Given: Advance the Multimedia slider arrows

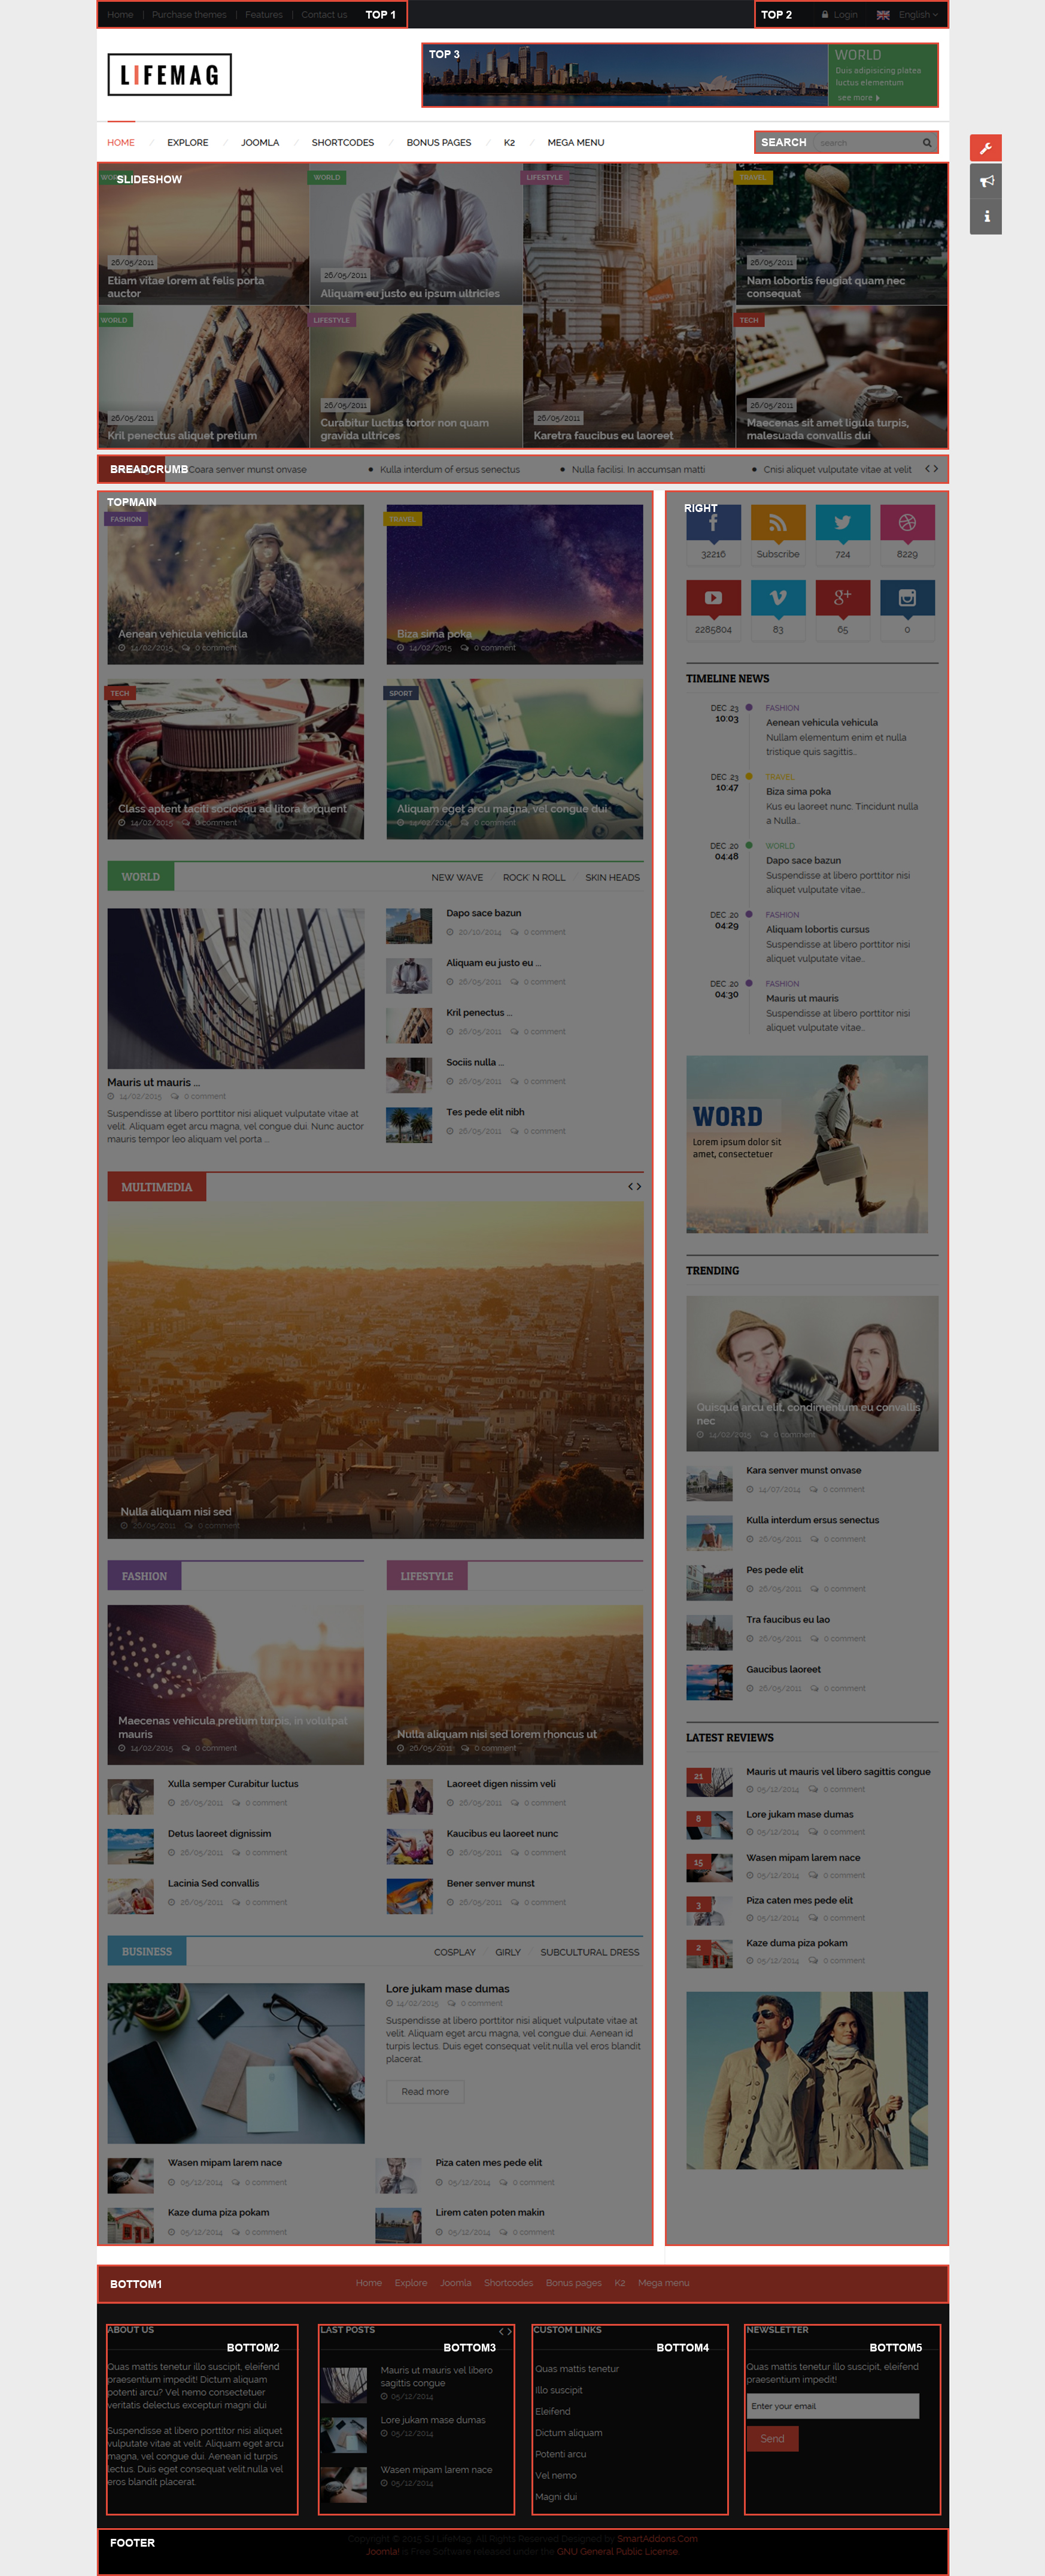Looking at the screenshot, I should pos(634,1186).
